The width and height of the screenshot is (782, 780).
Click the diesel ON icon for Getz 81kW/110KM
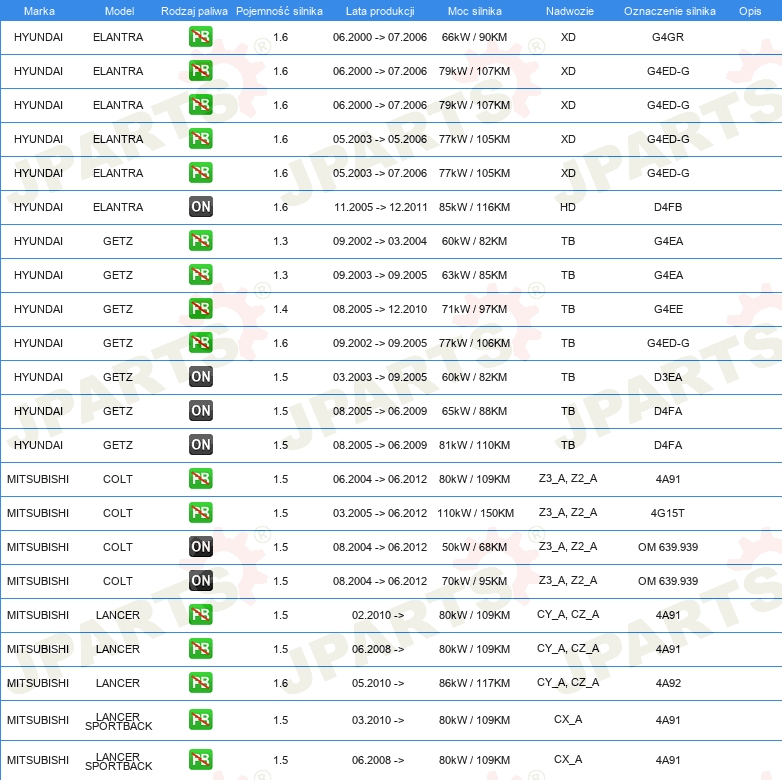click(x=200, y=445)
